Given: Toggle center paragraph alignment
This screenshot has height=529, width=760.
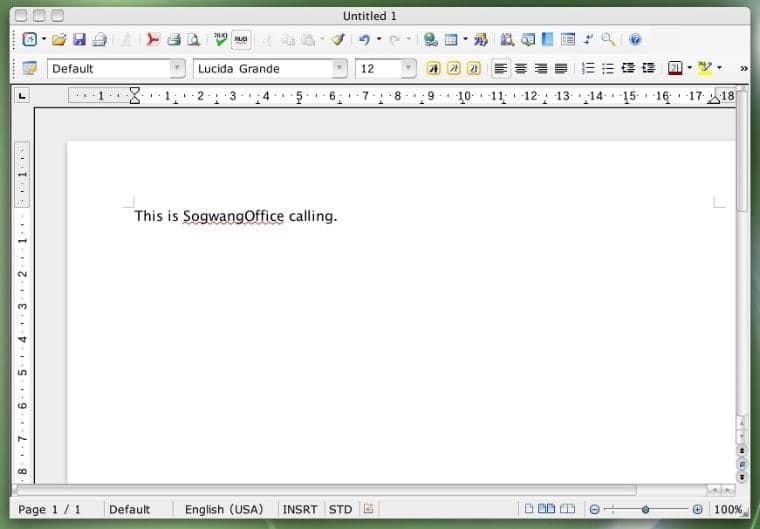Looking at the screenshot, I should tap(521, 68).
